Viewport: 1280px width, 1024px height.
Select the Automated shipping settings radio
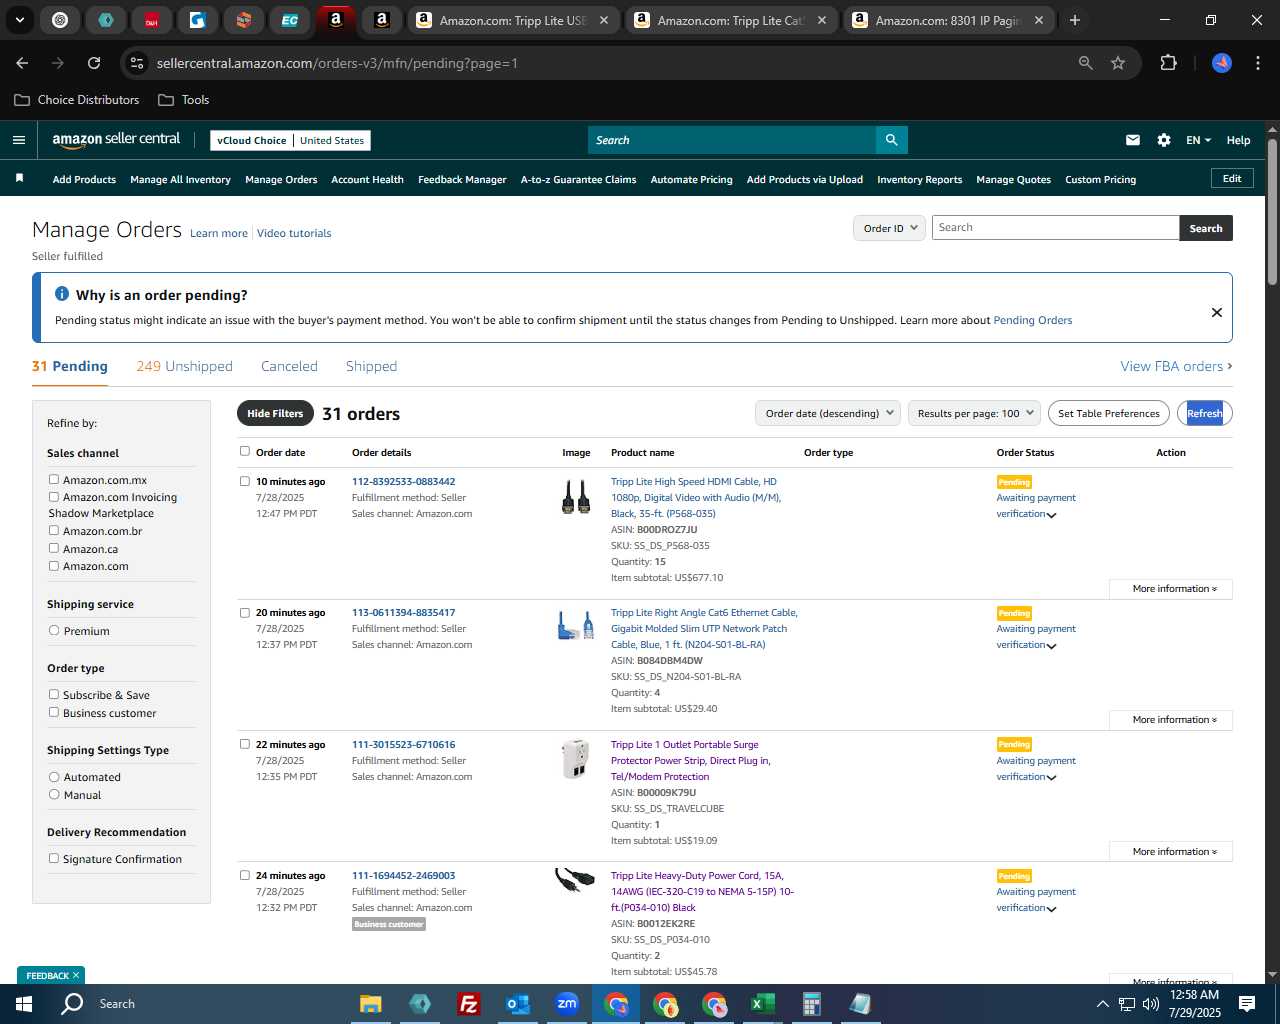pos(54,776)
